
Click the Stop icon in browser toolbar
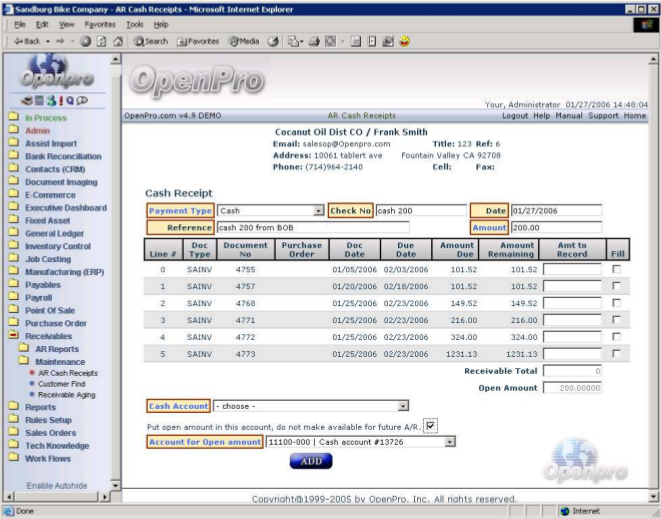87,41
